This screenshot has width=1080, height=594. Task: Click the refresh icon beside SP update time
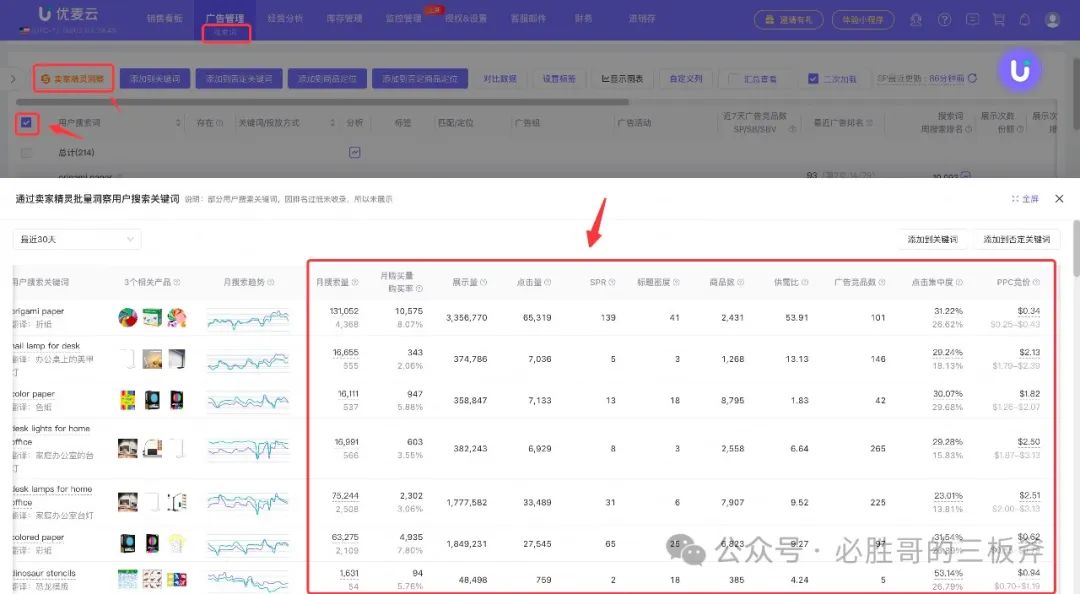point(971,78)
